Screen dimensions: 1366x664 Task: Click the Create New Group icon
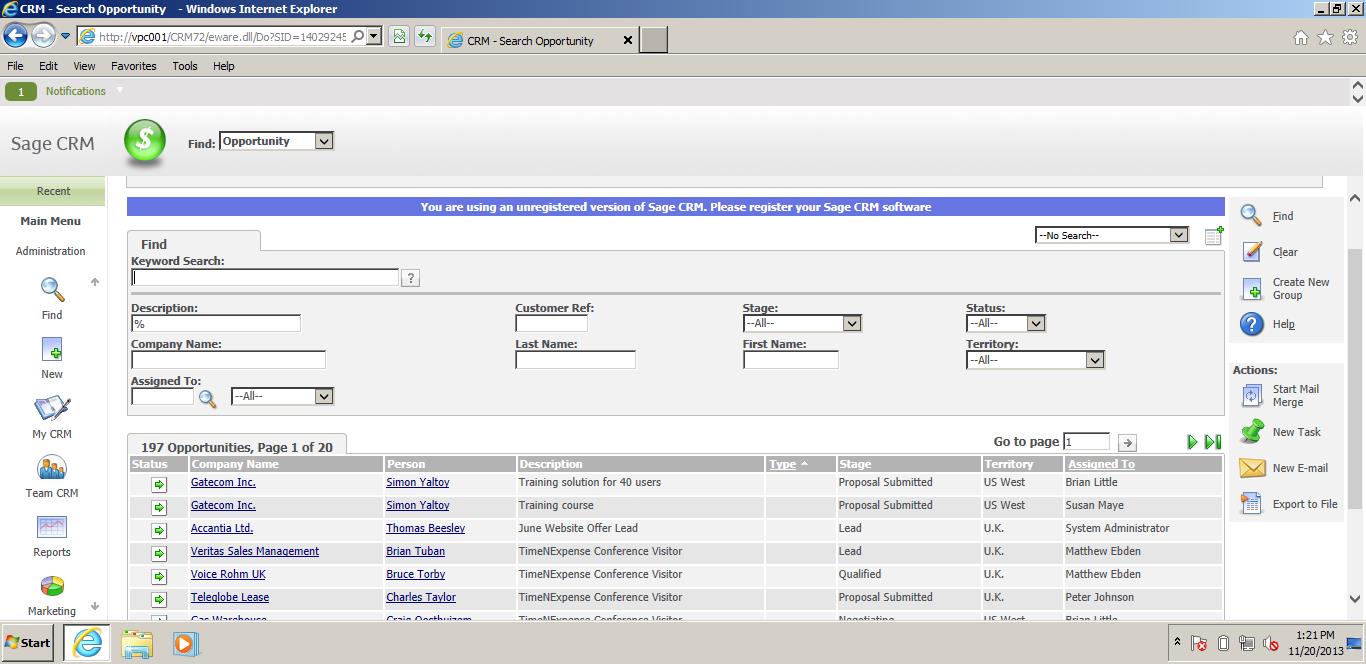tap(1252, 289)
